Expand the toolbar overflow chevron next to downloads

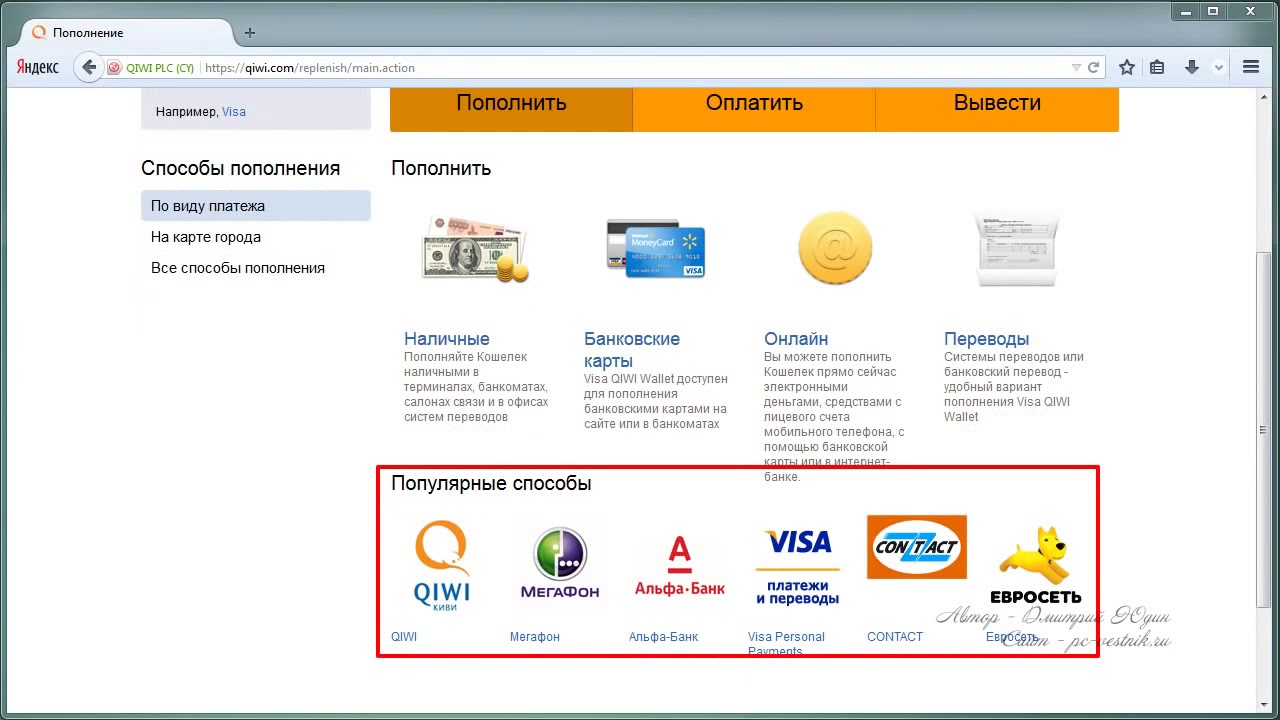(1219, 68)
